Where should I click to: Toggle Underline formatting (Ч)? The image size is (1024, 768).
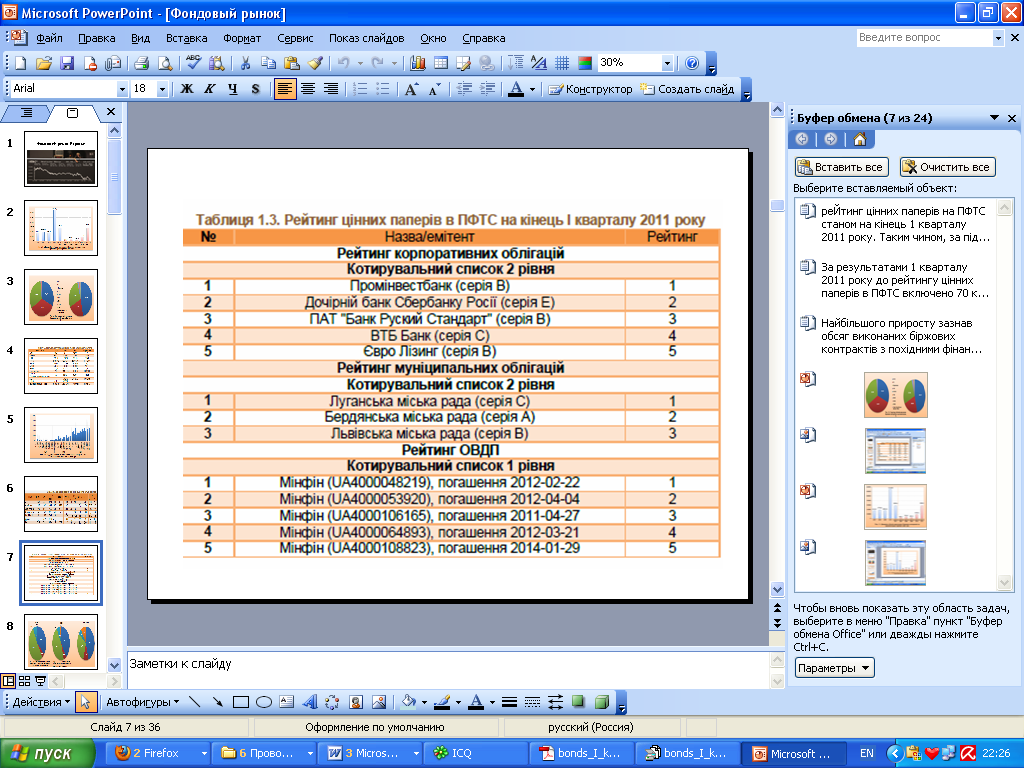point(232,89)
